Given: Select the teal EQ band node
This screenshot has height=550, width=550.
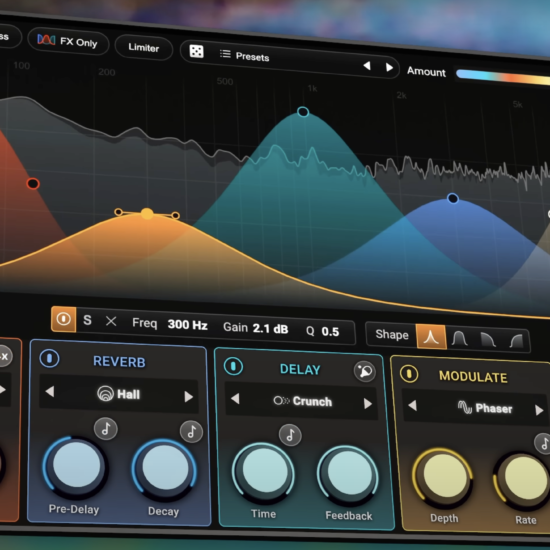Looking at the screenshot, I should (x=303, y=112).
